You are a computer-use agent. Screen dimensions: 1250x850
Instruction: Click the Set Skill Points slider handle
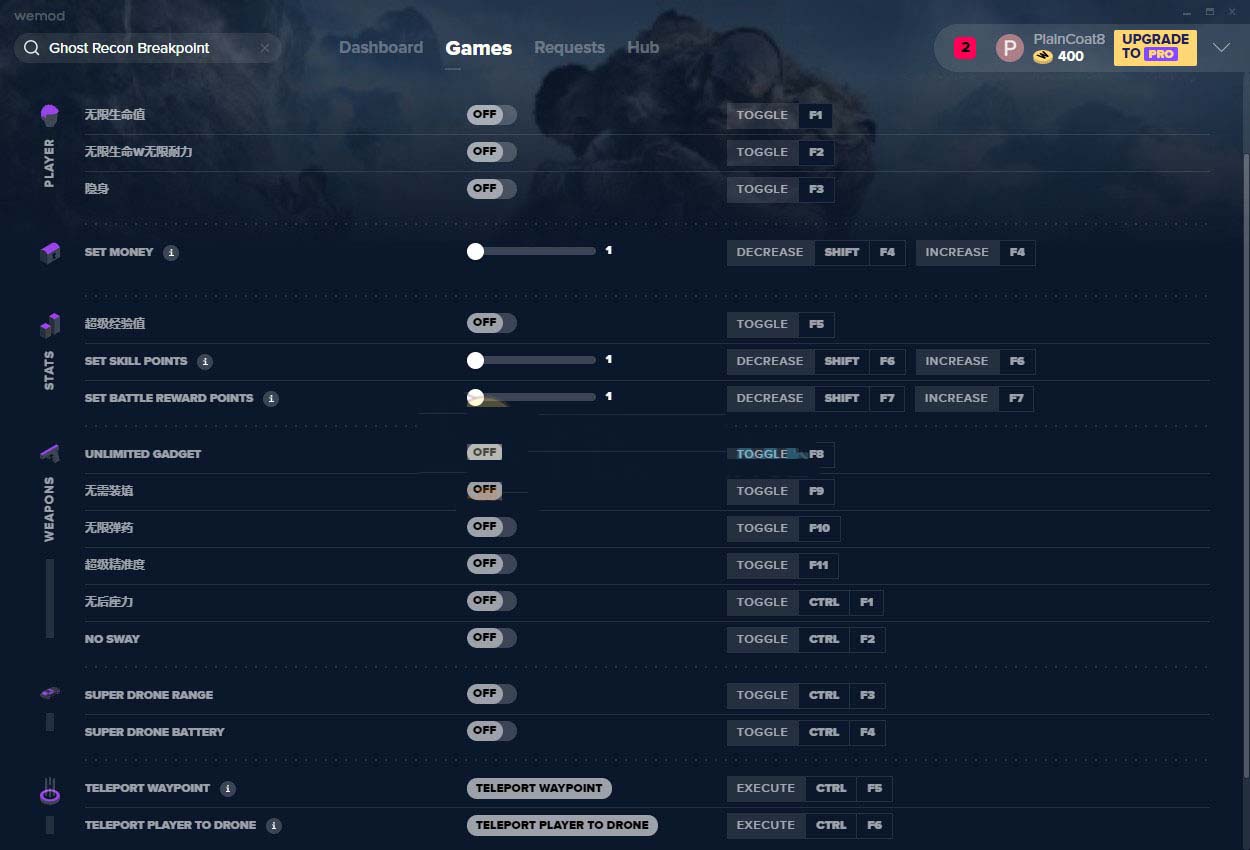[x=475, y=360]
